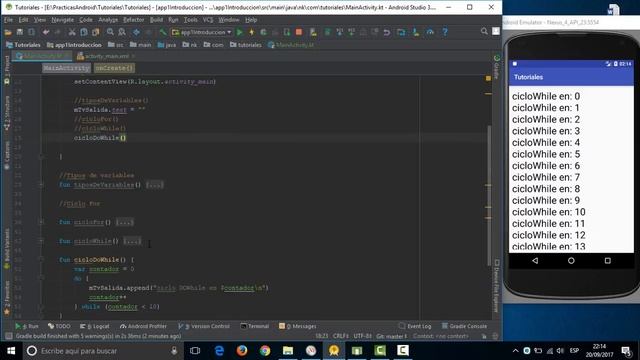Open Task View on the taskbar
640x360 pixels.
195,351
